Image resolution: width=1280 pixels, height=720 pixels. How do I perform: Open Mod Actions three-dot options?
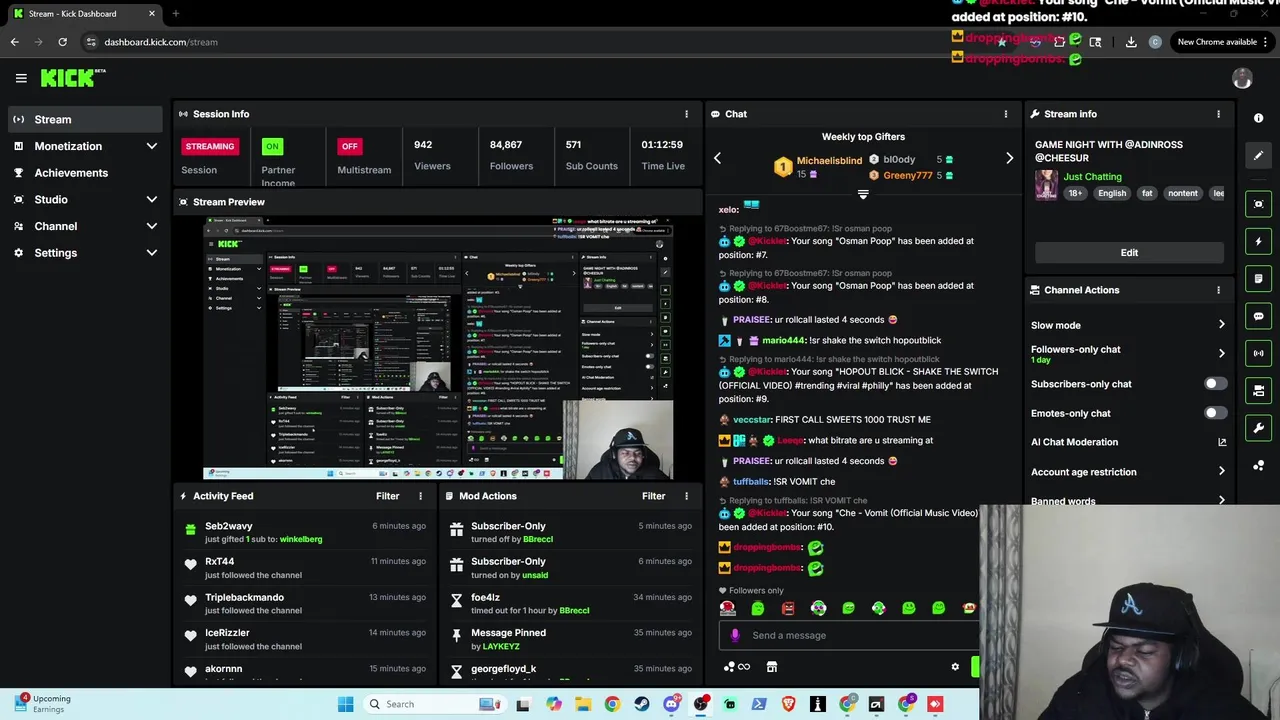point(686,496)
